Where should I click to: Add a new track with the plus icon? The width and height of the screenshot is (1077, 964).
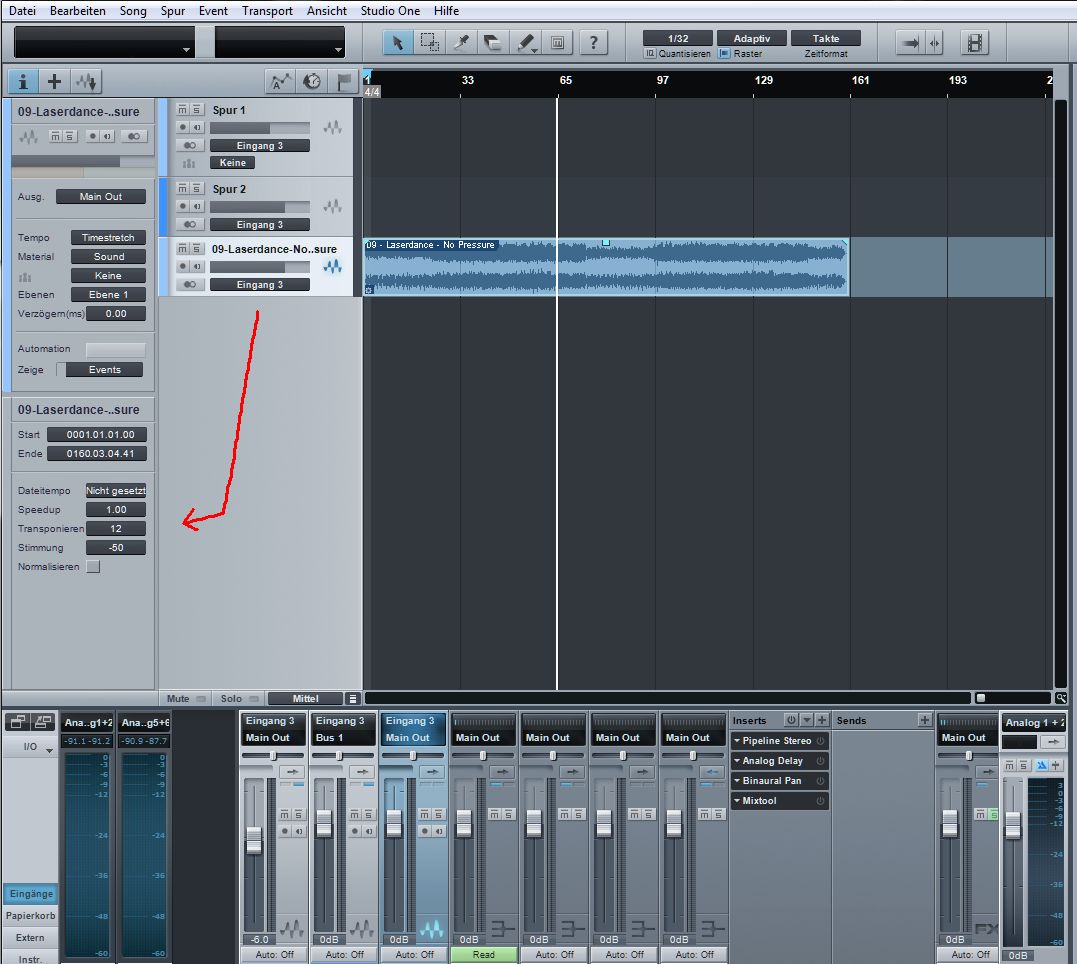pos(54,81)
